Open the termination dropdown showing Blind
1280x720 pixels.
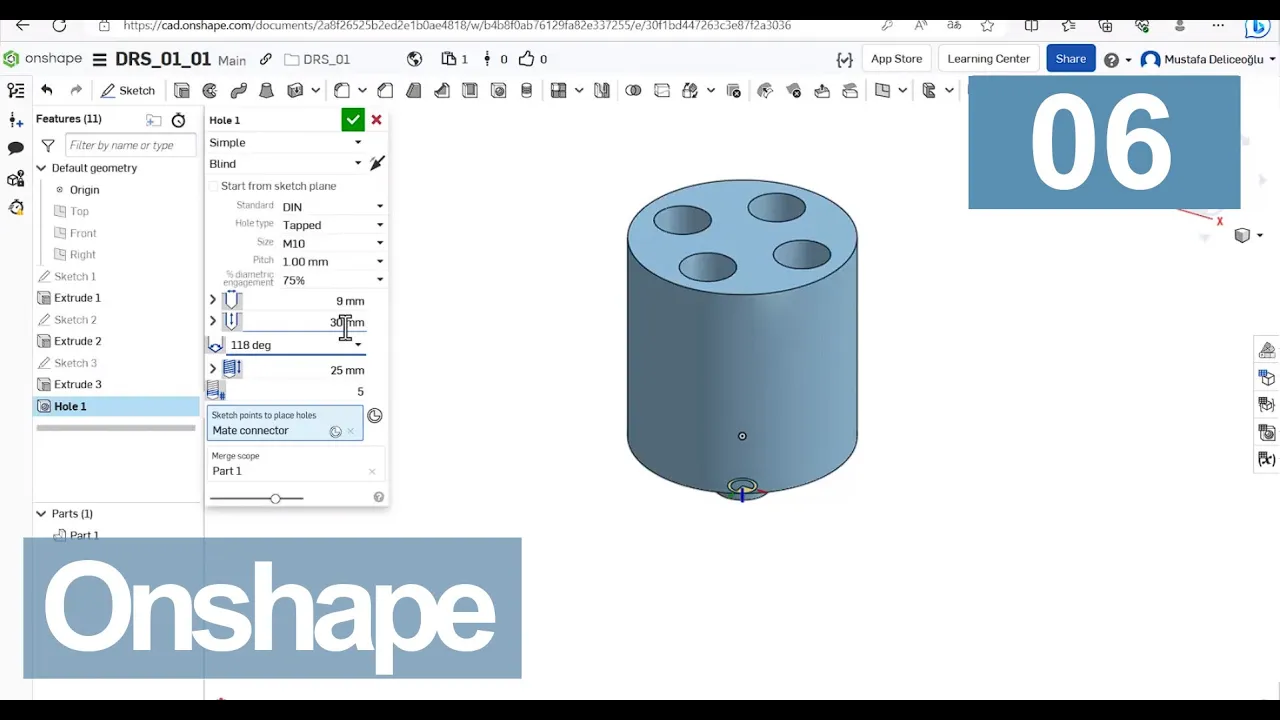pyautogui.click(x=285, y=164)
